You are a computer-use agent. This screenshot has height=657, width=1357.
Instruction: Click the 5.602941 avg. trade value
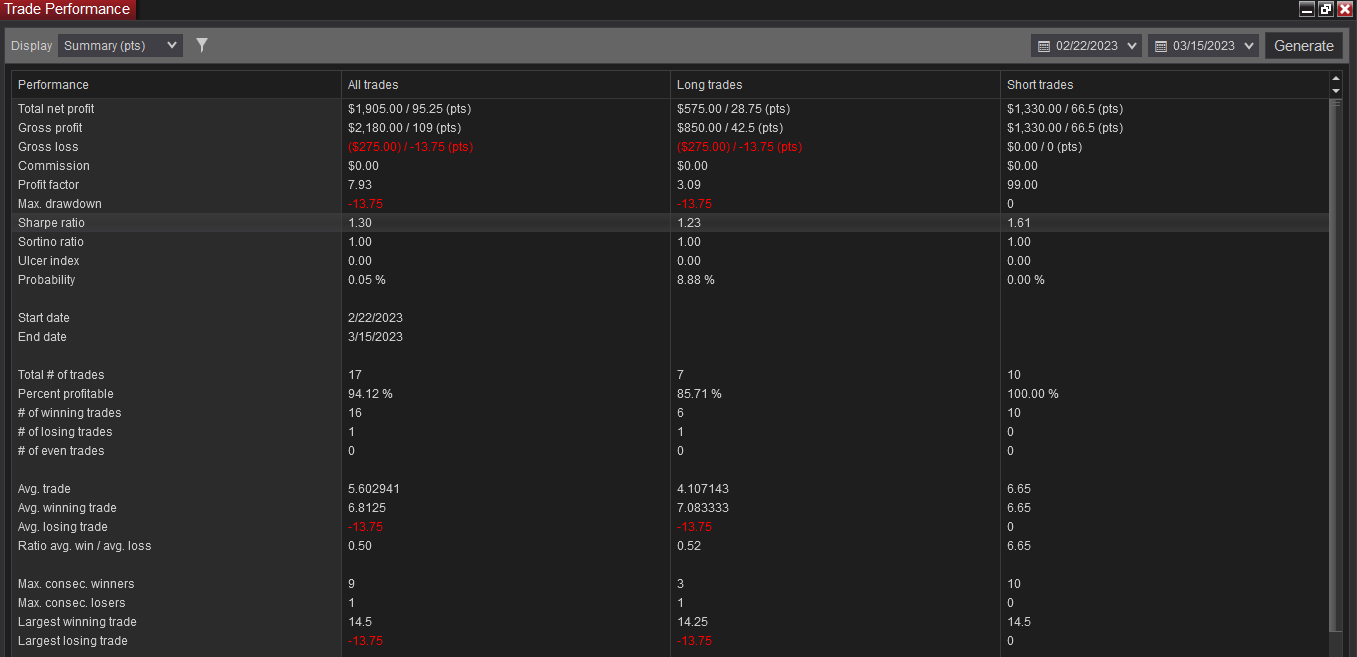(374, 489)
